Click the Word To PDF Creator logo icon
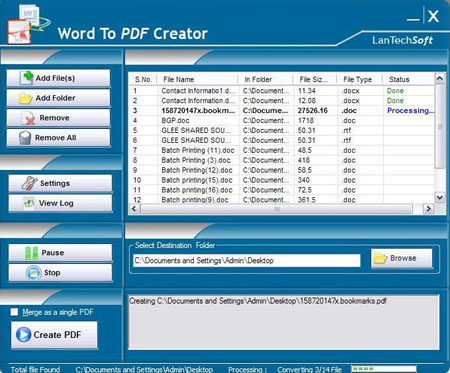Image resolution: width=450 pixels, height=373 pixels. [28, 24]
